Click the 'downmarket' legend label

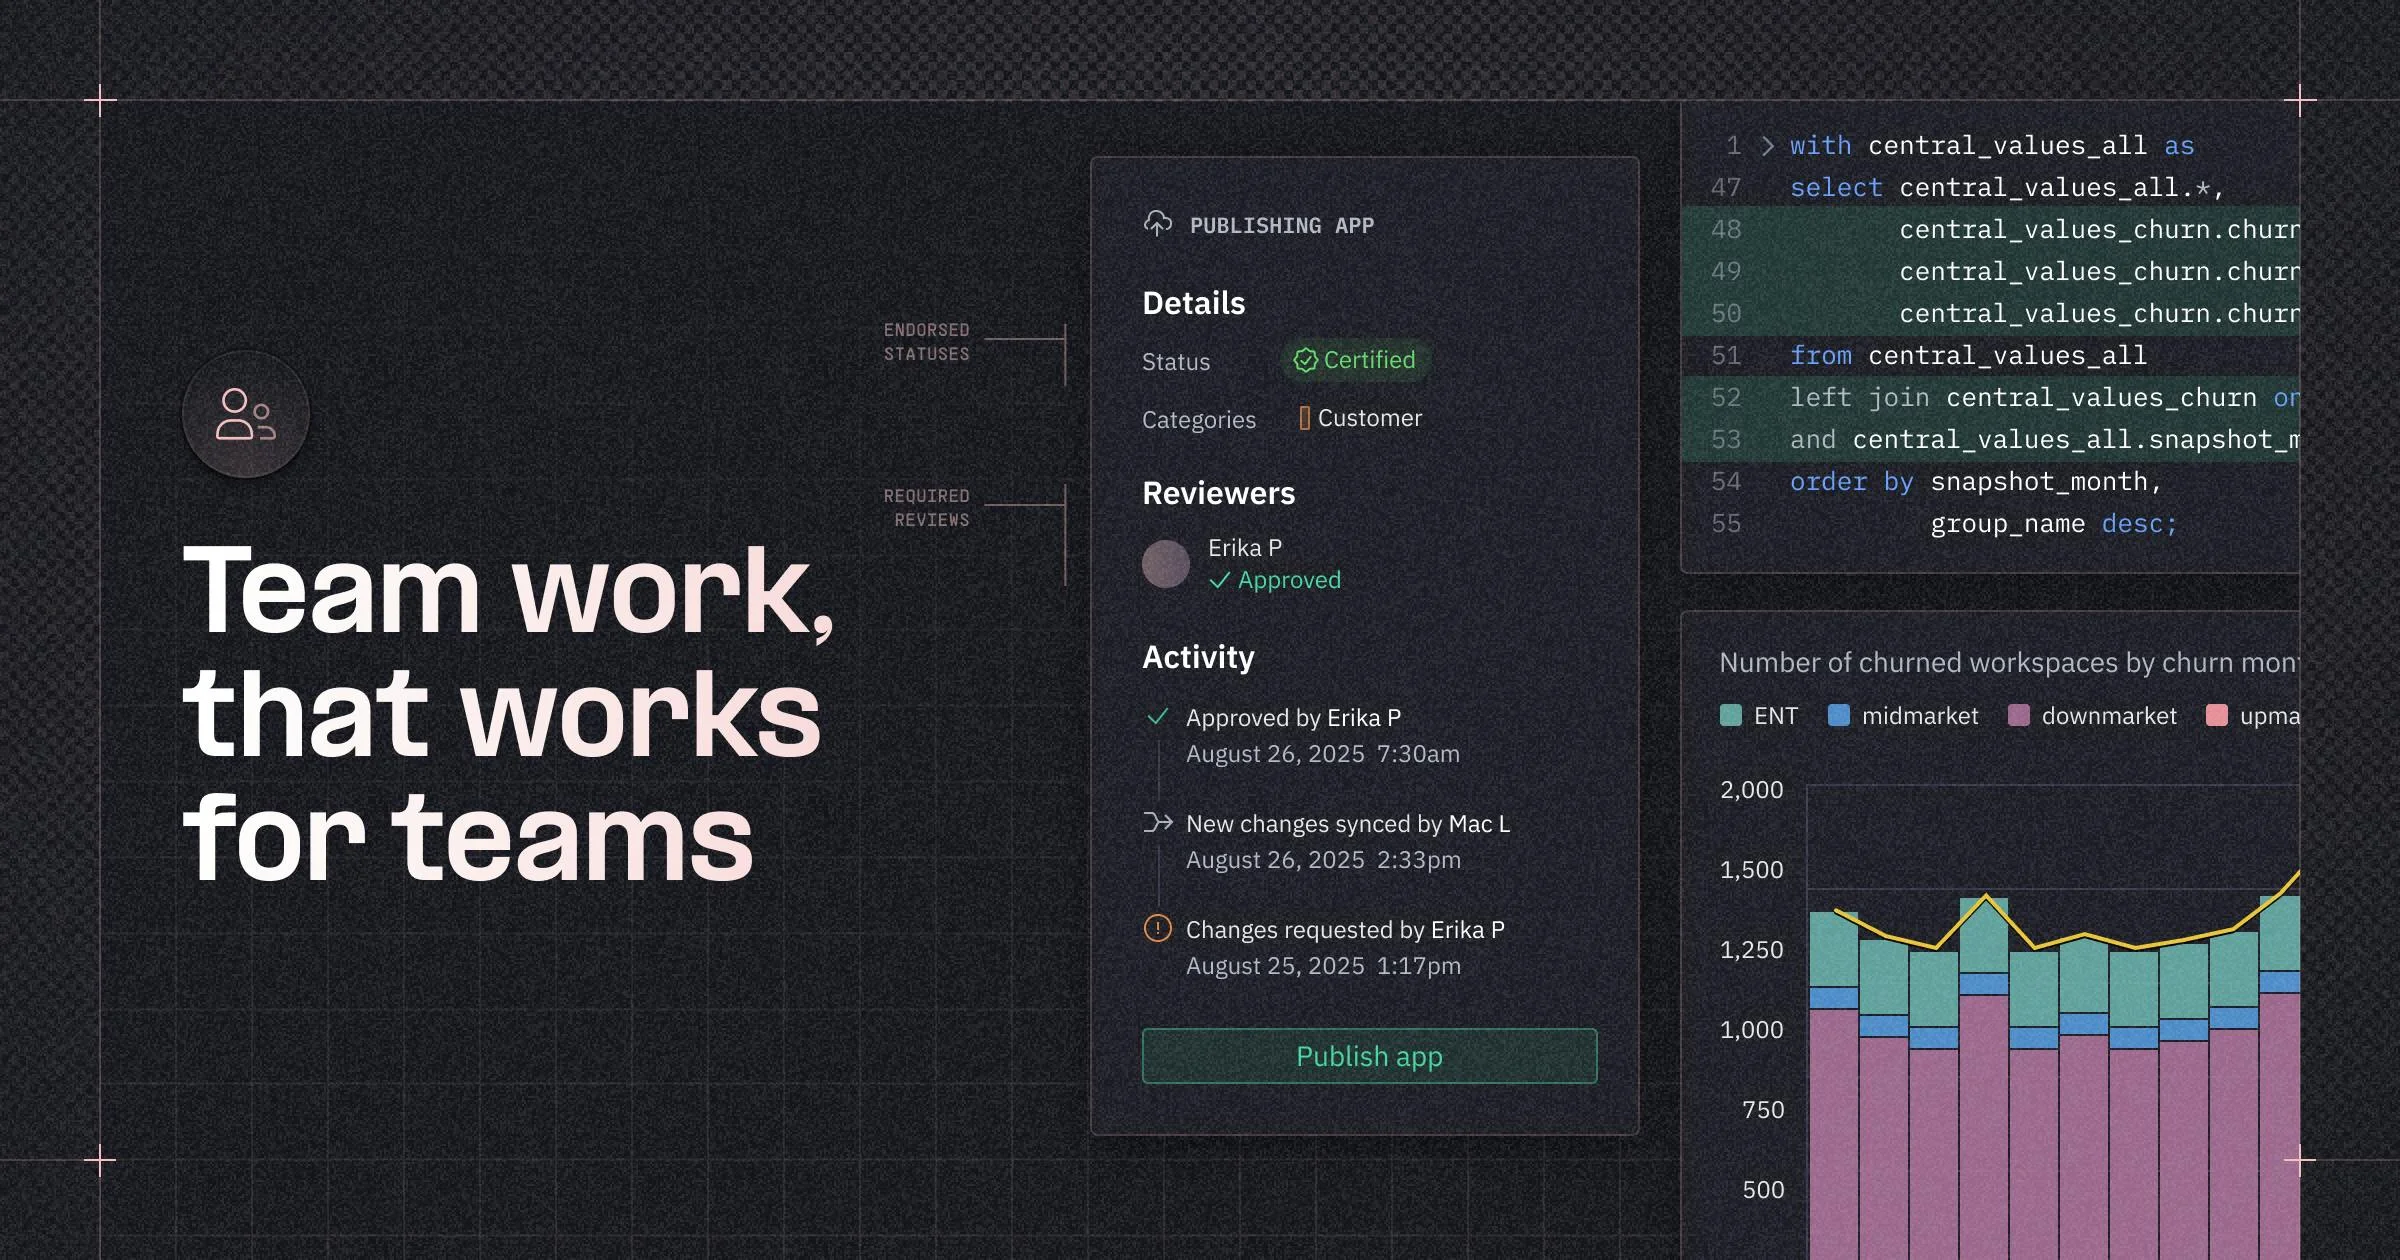(x=2109, y=716)
